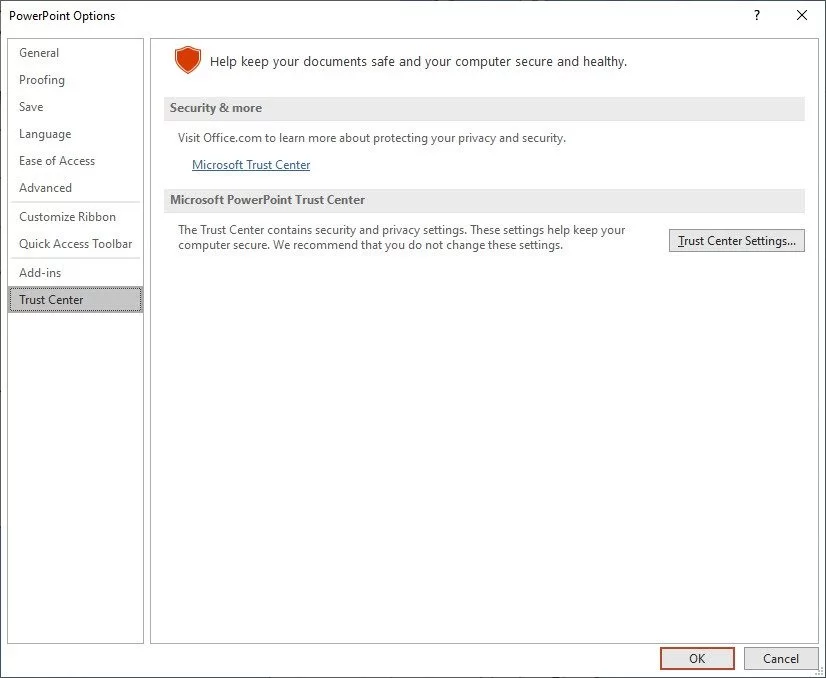
Task: Click the 'Security & more' section heading
Action: 215,108
